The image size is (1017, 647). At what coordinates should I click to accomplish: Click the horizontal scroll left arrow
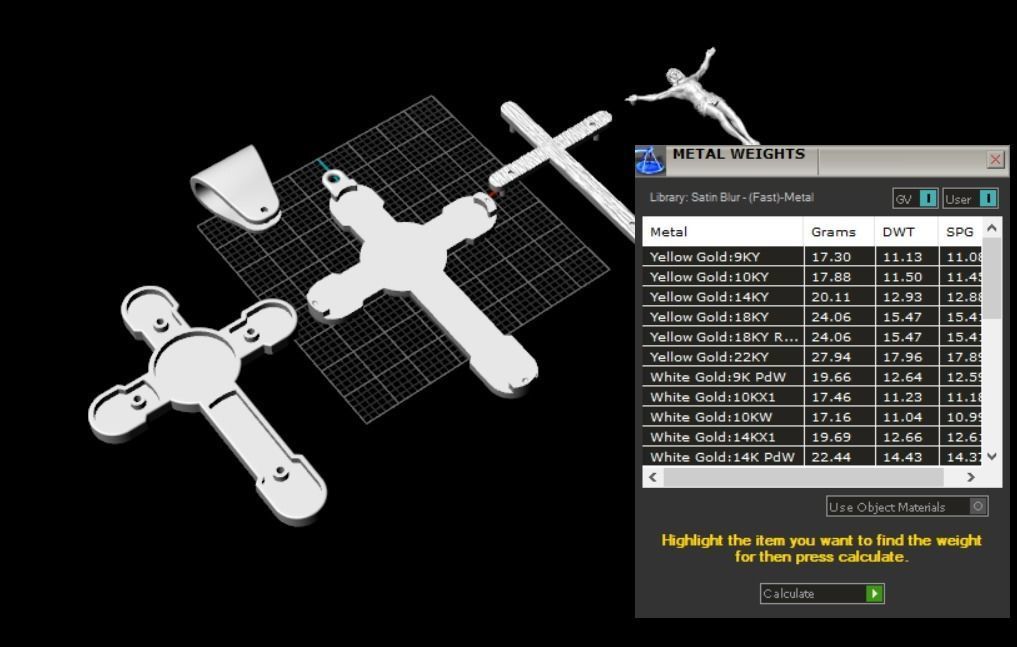click(652, 477)
